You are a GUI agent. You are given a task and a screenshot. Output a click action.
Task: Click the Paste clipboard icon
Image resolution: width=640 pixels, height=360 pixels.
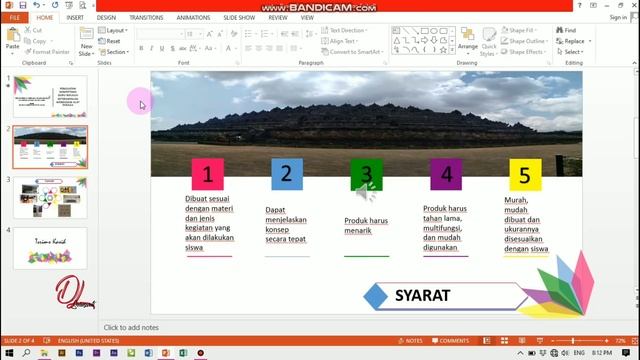(13, 35)
